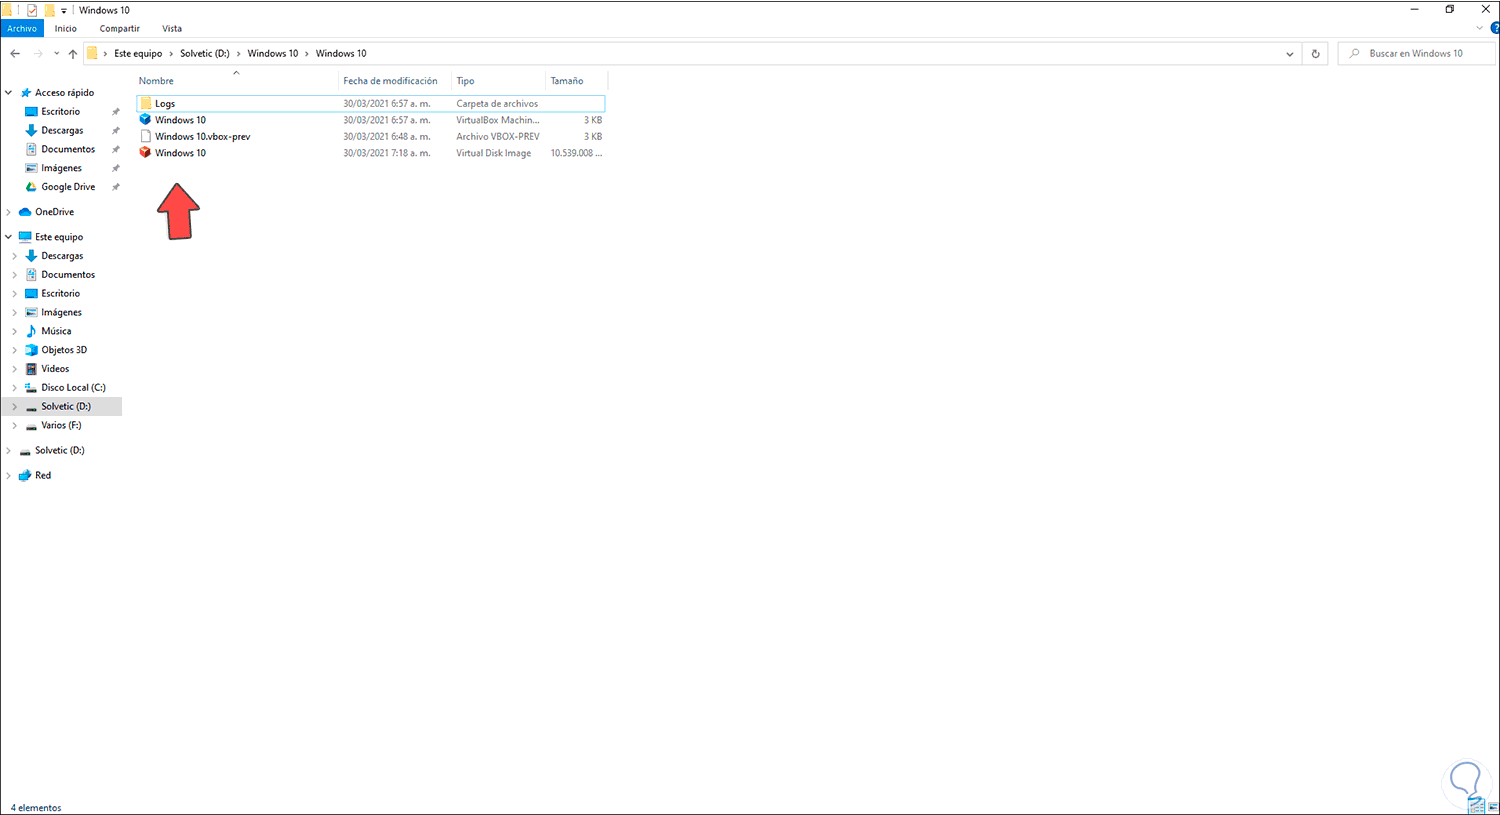Go up one folder level arrow
This screenshot has width=1500, height=815.
click(73, 54)
